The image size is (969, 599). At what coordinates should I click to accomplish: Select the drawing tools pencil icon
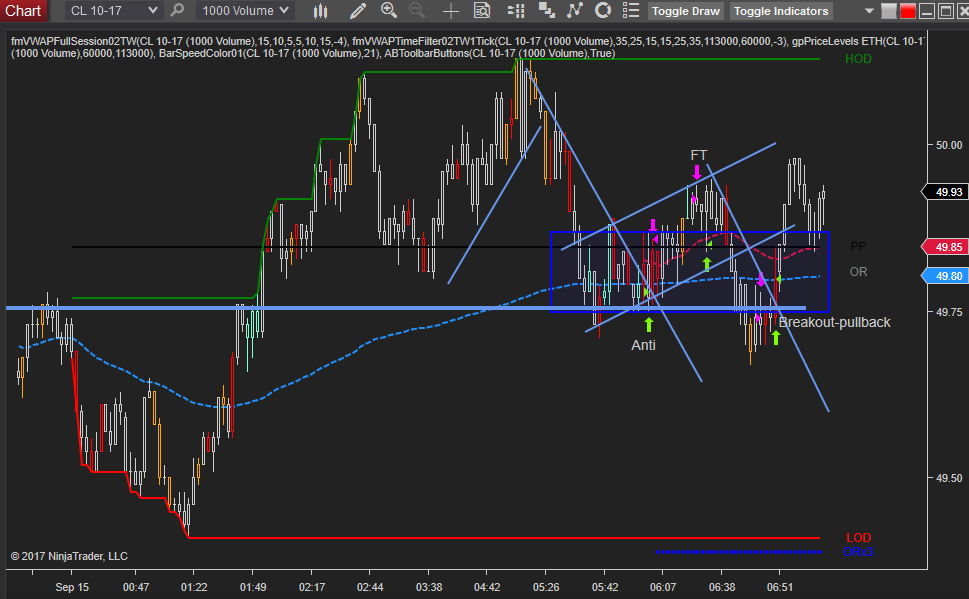coord(358,11)
